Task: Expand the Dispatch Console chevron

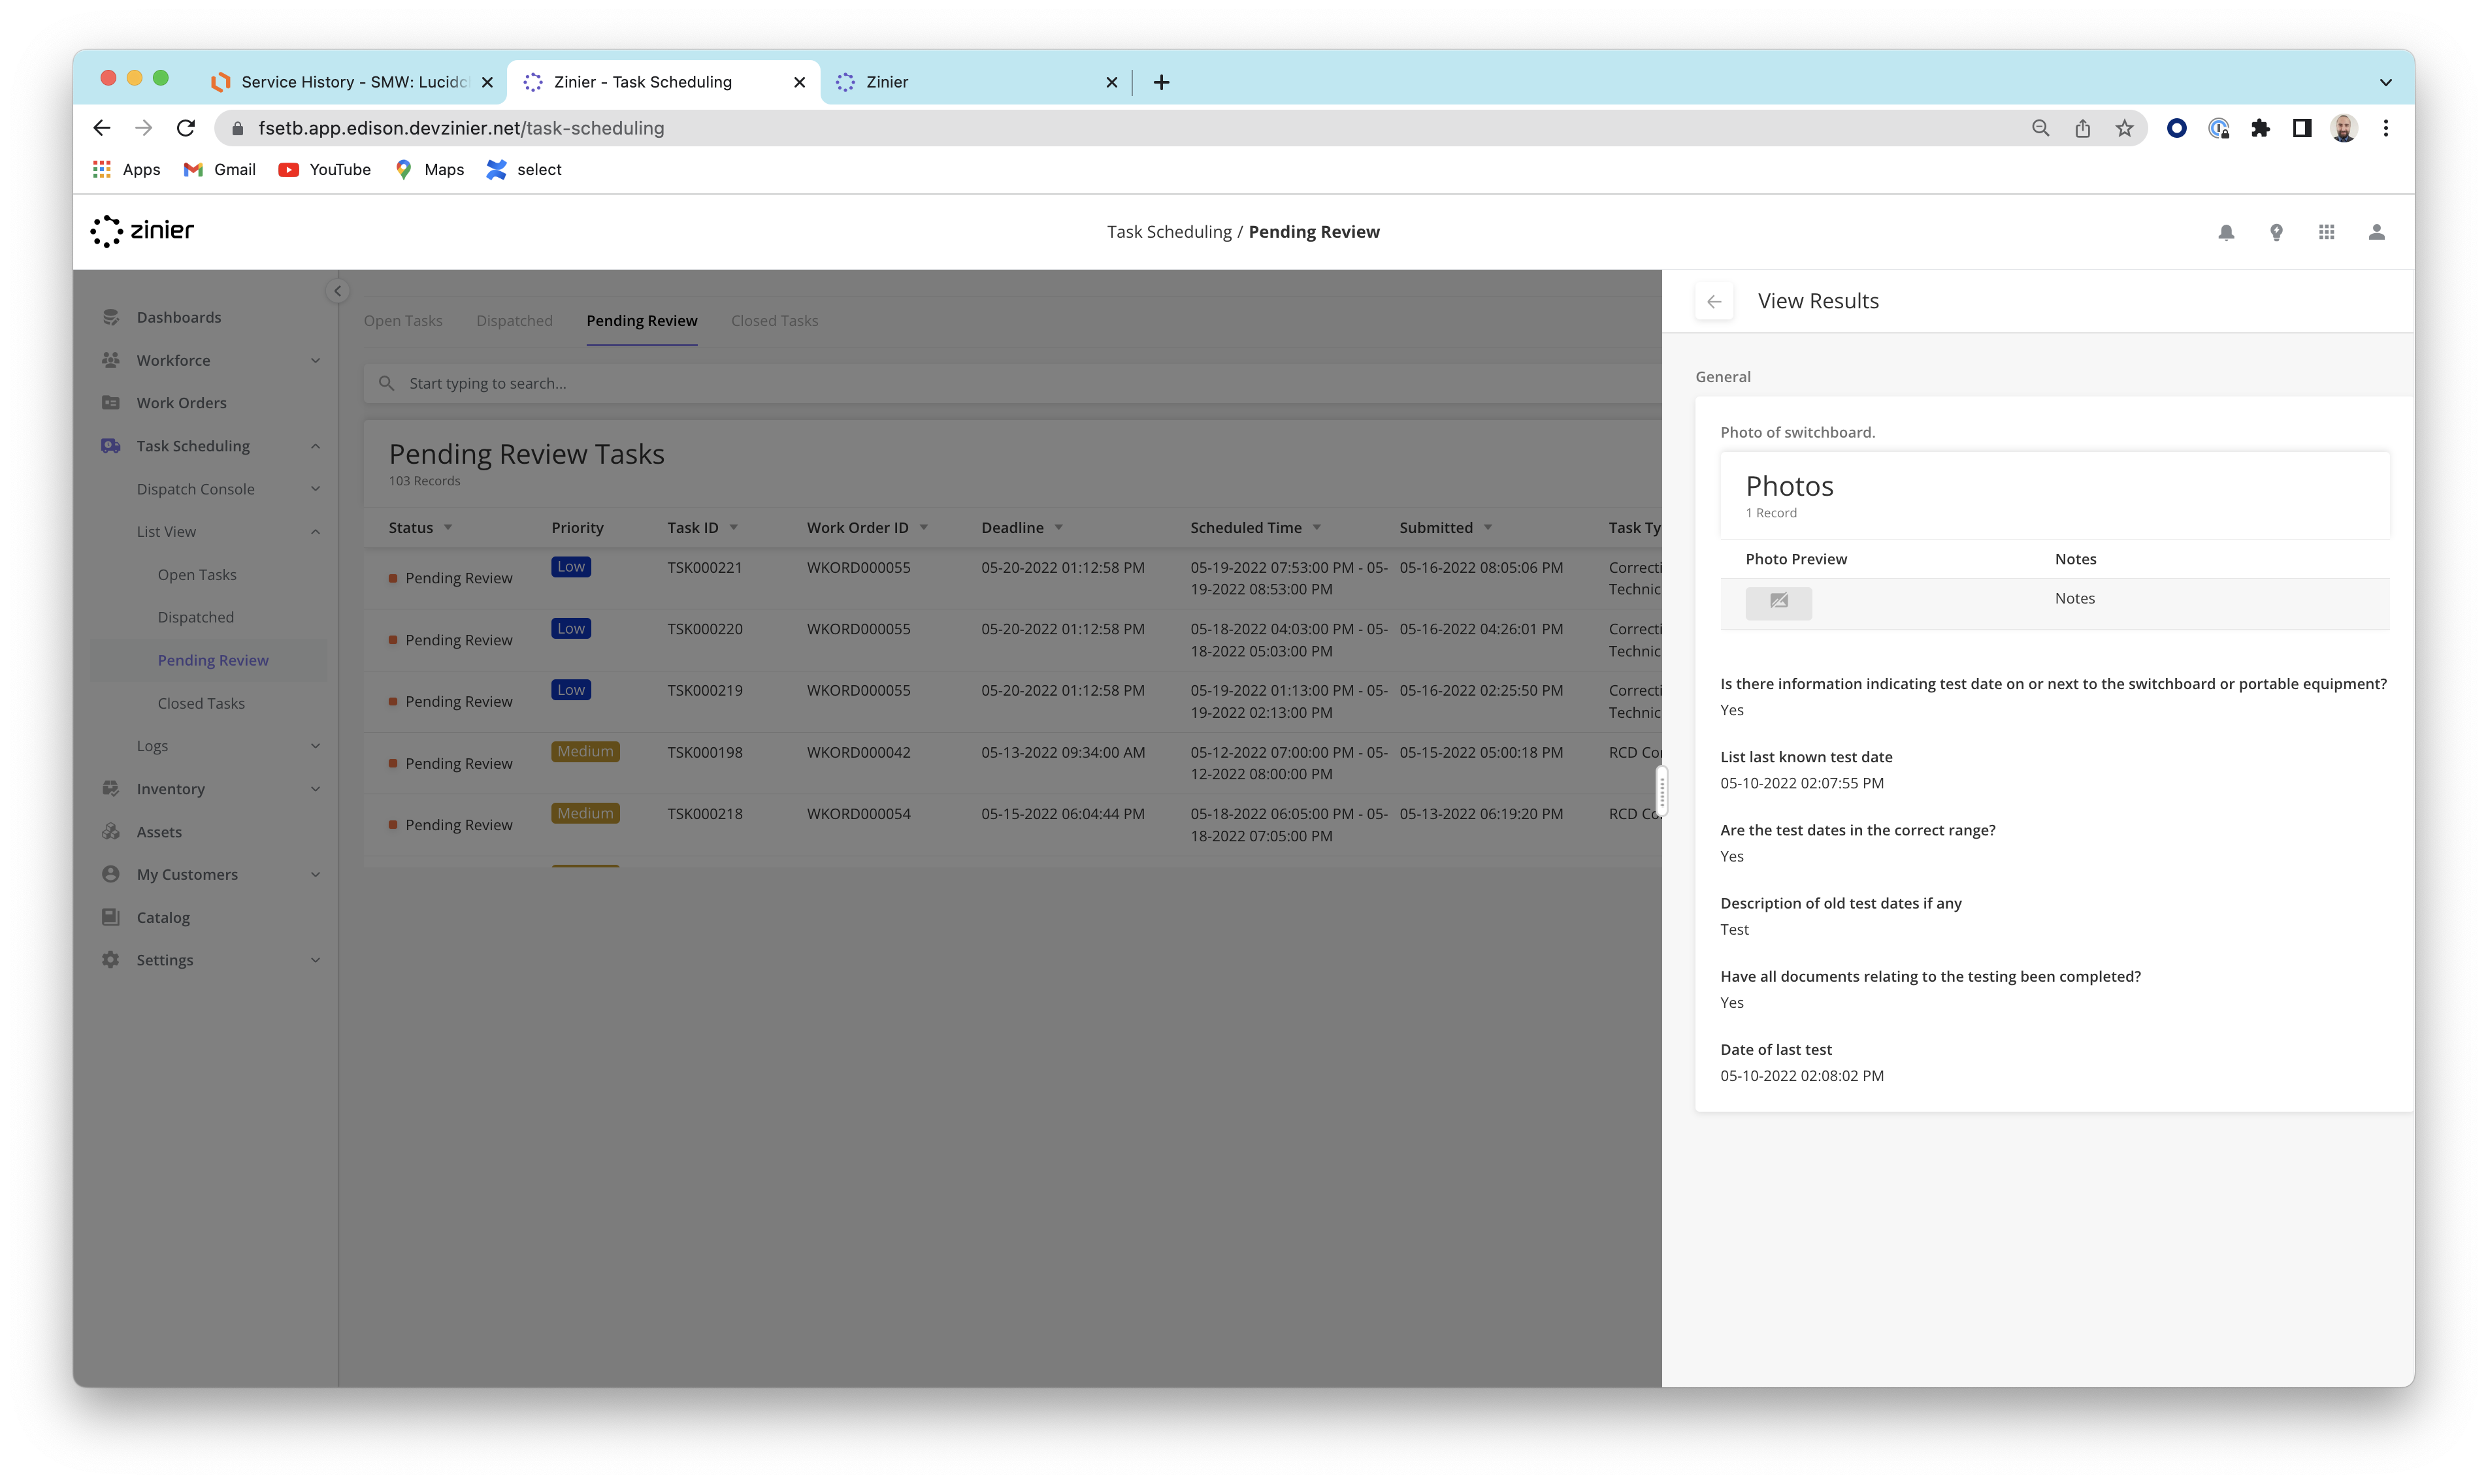Action: (316, 489)
